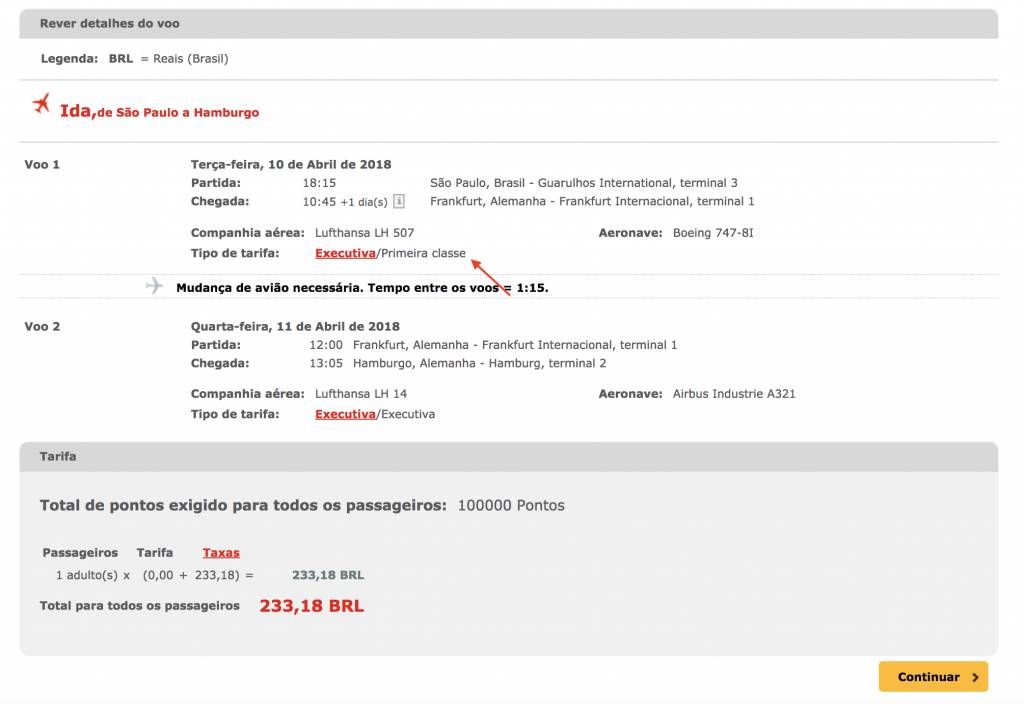Click the gray plane connection icon
Viewport: 1024px width, 704px height.
pos(154,285)
